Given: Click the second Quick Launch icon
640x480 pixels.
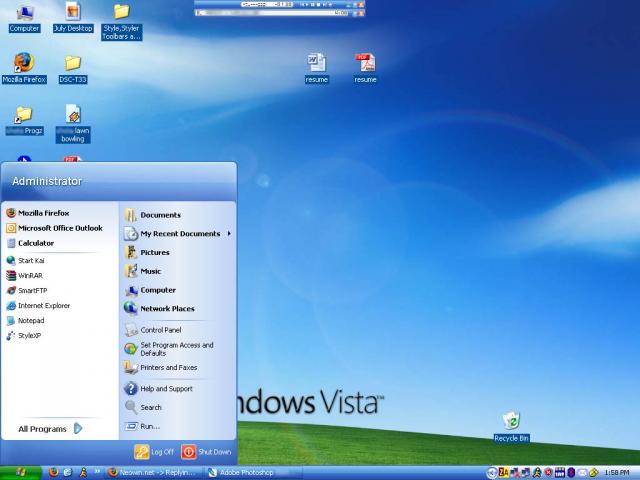Looking at the screenshot, I should (x=68, y=473).
